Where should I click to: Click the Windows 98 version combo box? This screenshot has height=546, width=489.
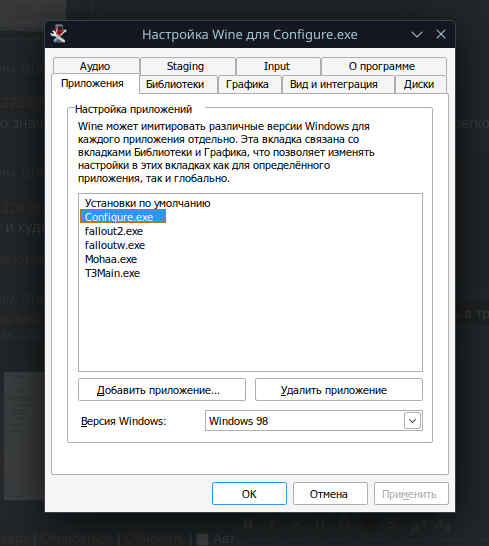pos(314,421)
